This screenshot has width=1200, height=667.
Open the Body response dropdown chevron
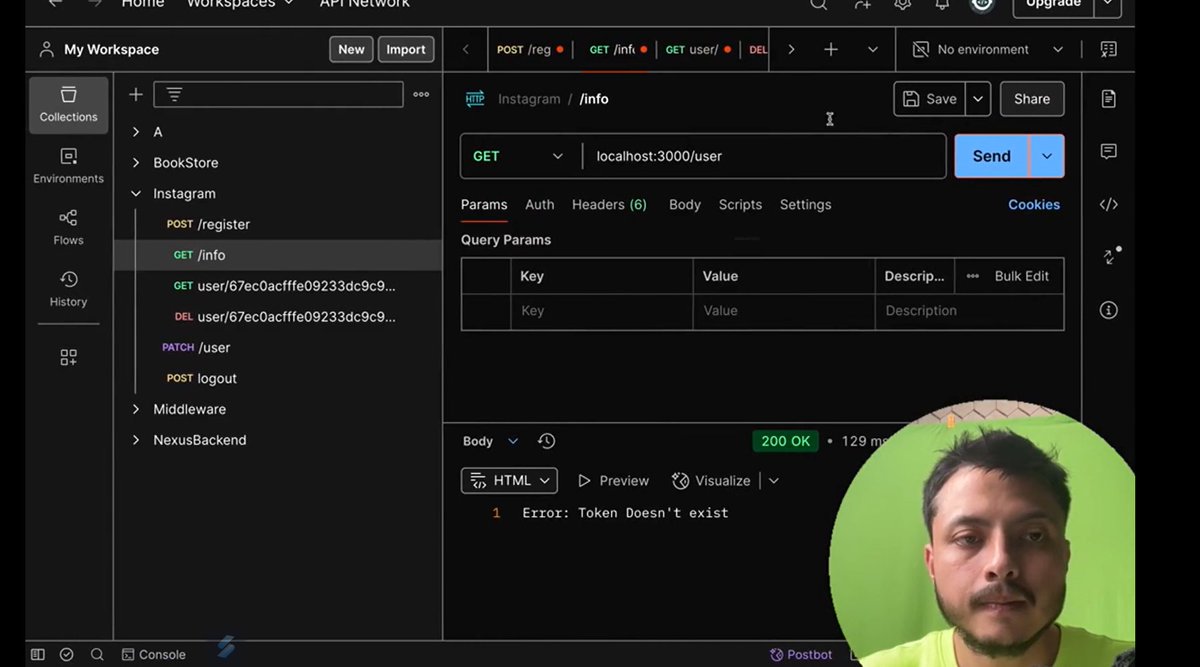coord(513,441)
